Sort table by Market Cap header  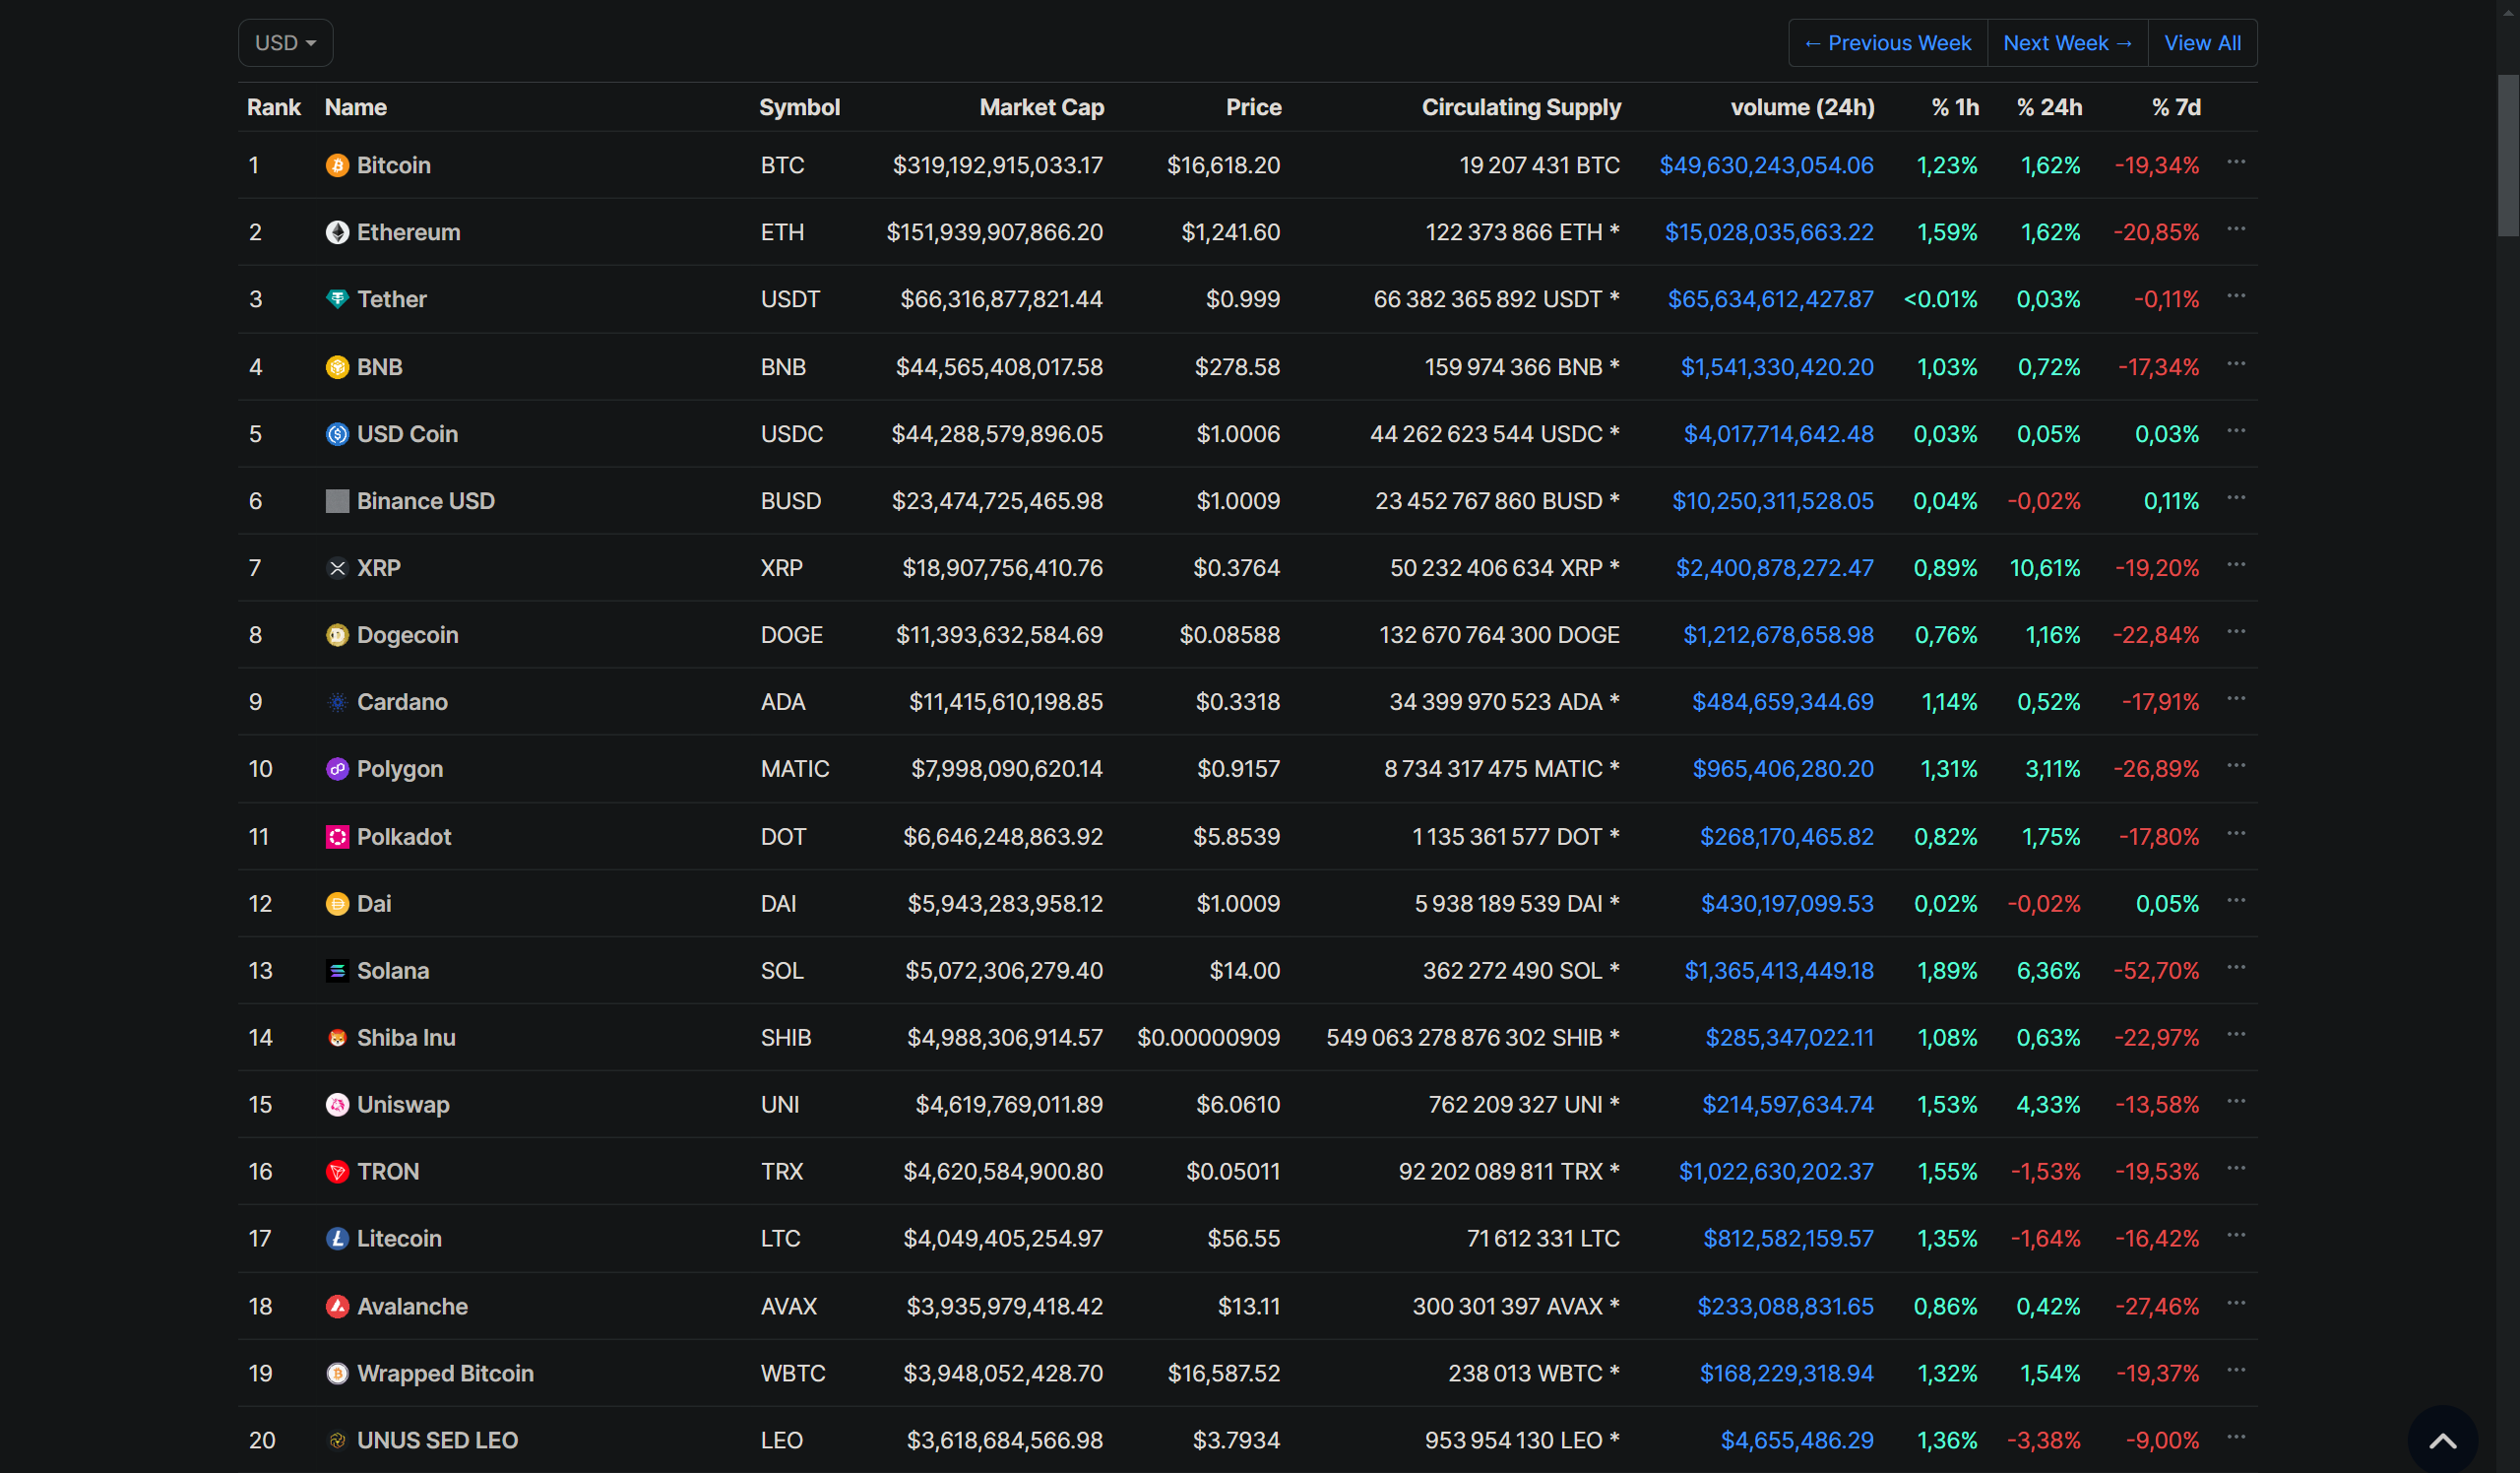tap(1041, 107)
